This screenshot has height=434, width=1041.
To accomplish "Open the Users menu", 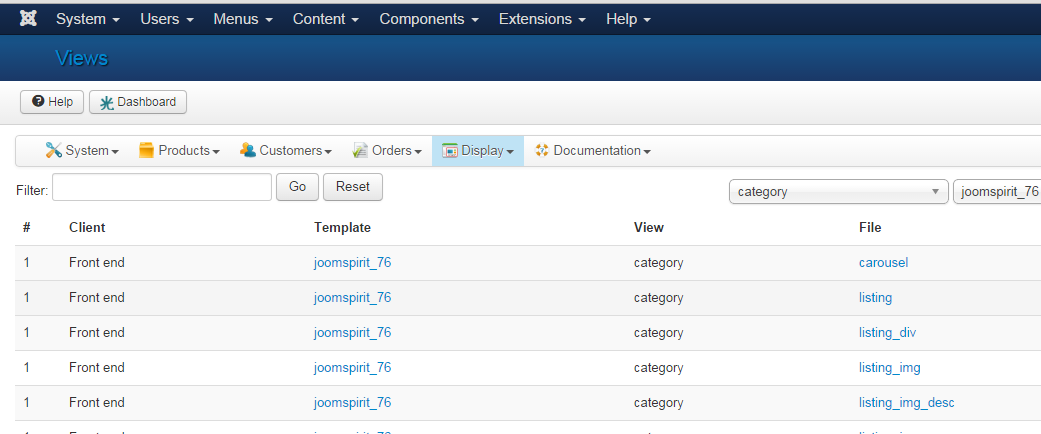I will [167, 19].
